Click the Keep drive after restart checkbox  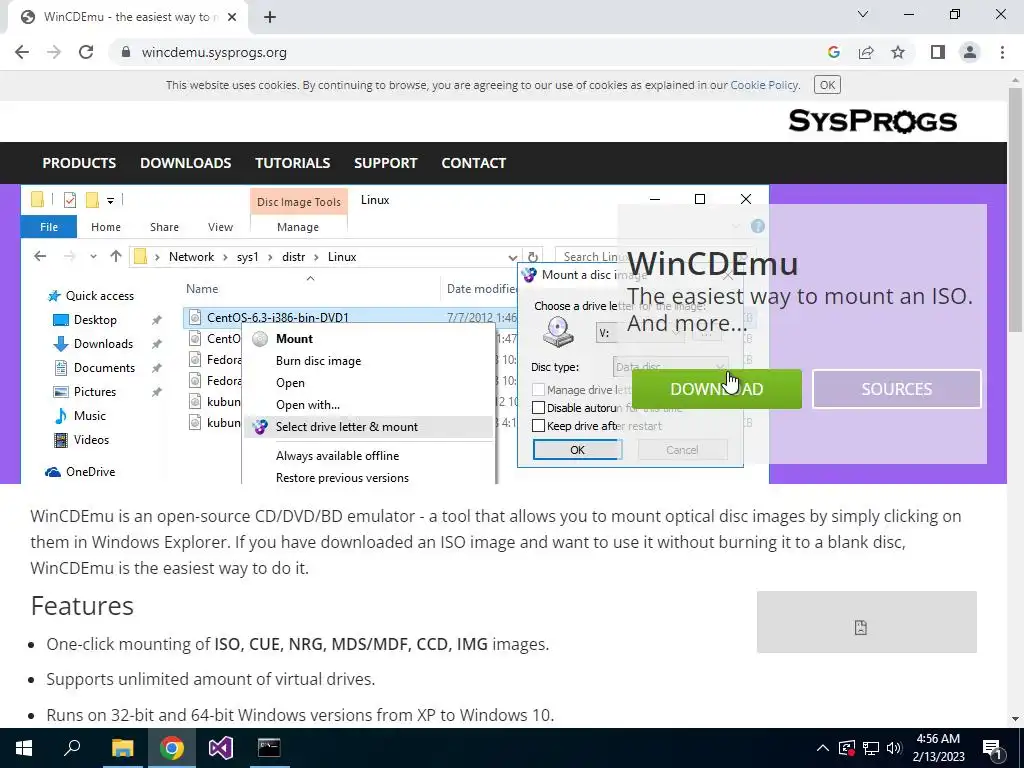coord(538,426)
